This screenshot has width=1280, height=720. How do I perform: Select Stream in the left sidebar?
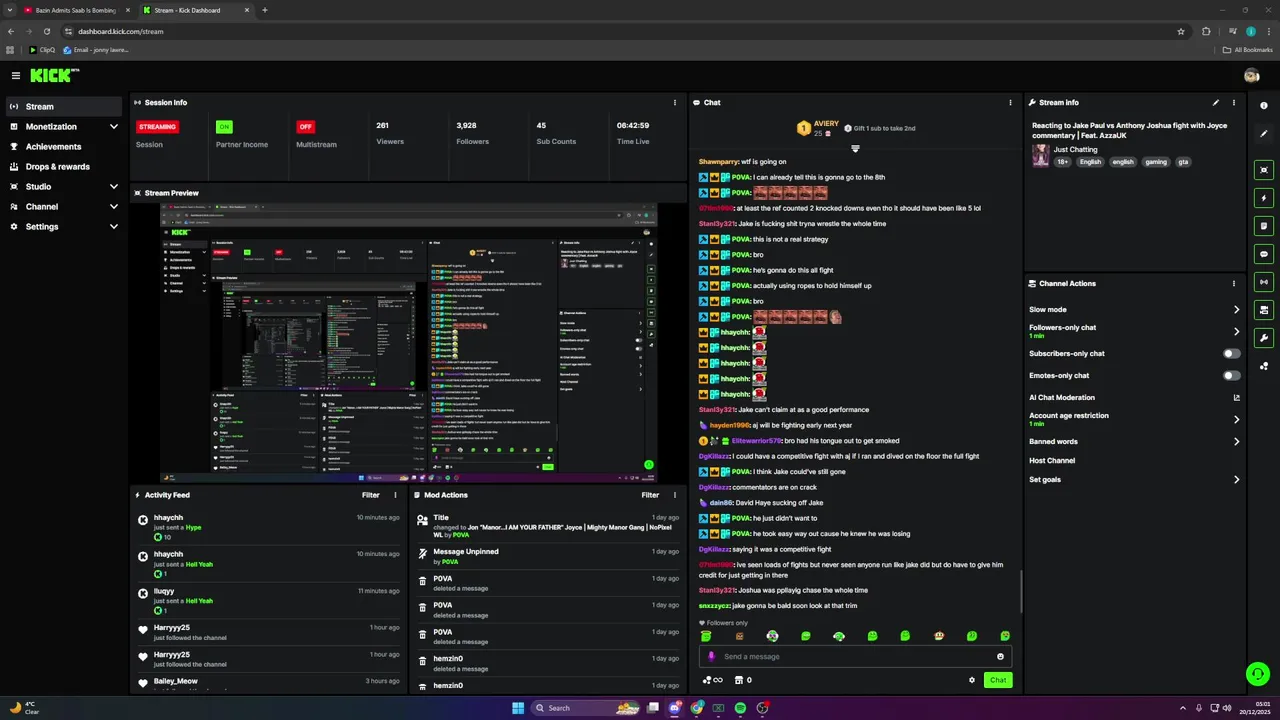click(64, 107)
